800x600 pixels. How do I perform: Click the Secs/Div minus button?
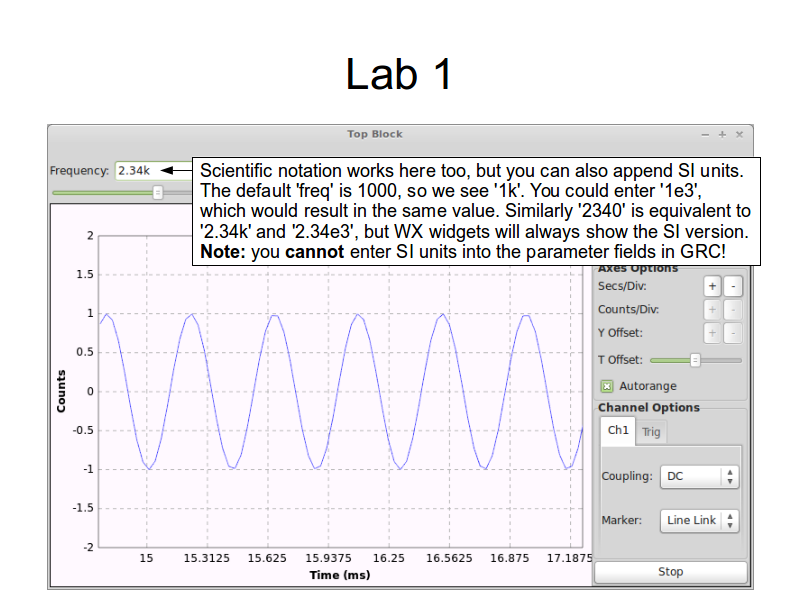point(733,286)
